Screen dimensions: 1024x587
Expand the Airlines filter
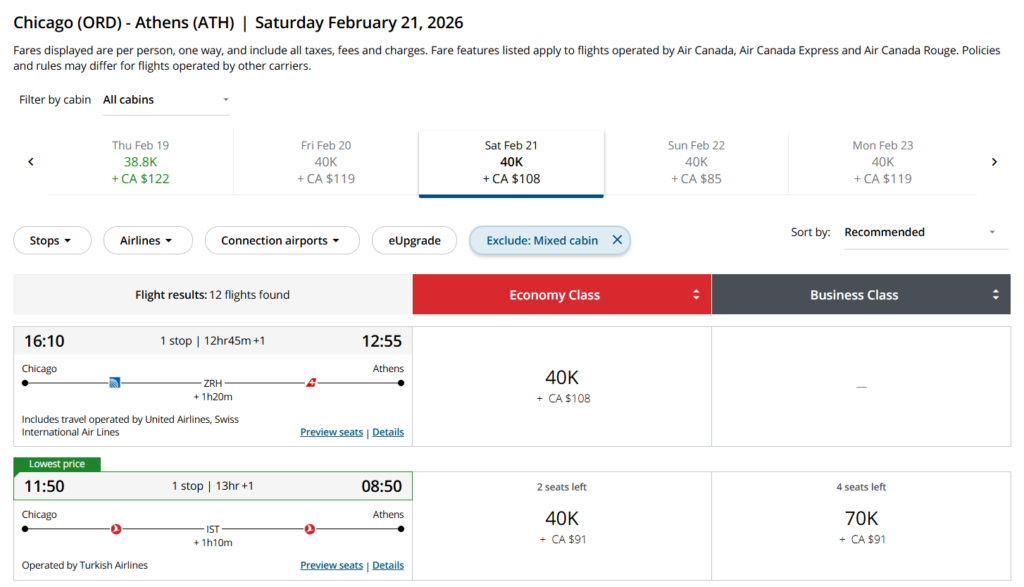coord(147,240)
